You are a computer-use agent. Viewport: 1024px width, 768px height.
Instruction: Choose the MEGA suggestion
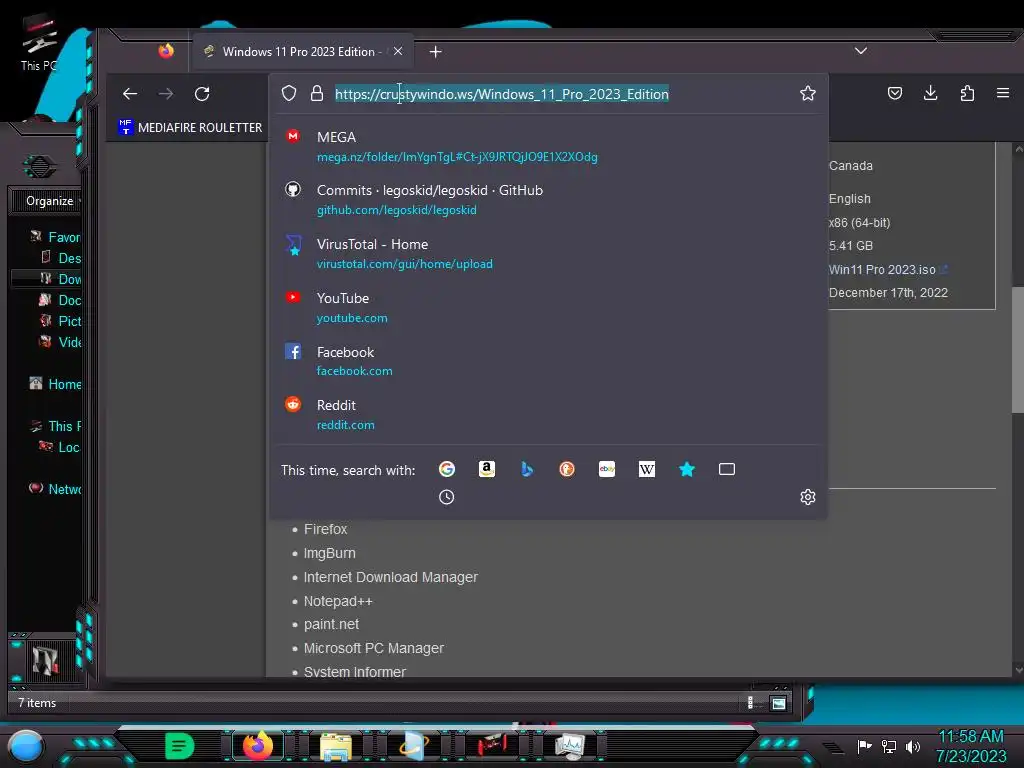[x=549, y=146]
